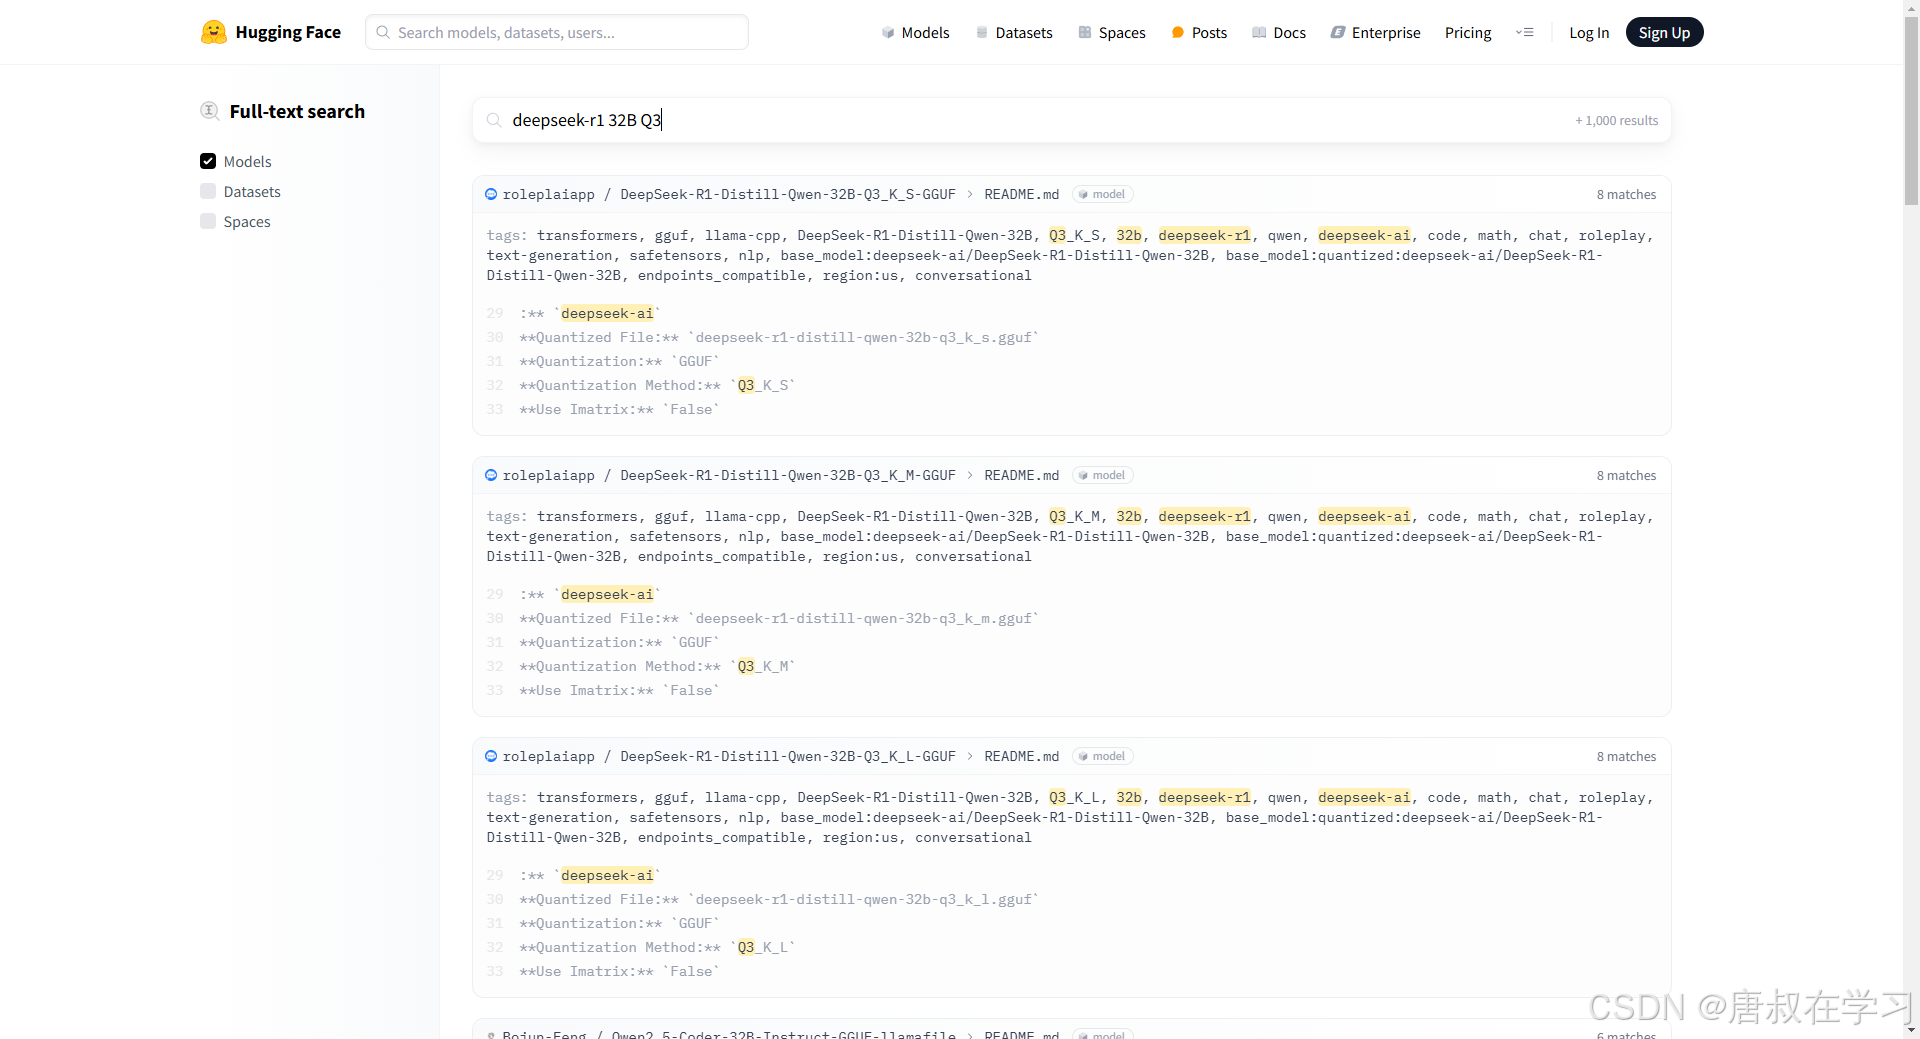
Task: Click the orange Posts dot icon
Action: [1178, 32]
